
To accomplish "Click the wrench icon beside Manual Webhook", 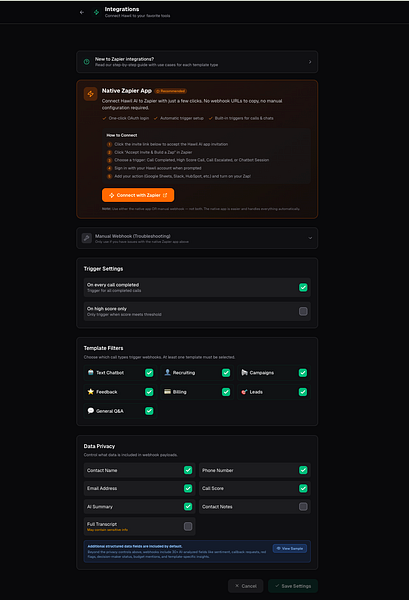I will click(87, 238).
